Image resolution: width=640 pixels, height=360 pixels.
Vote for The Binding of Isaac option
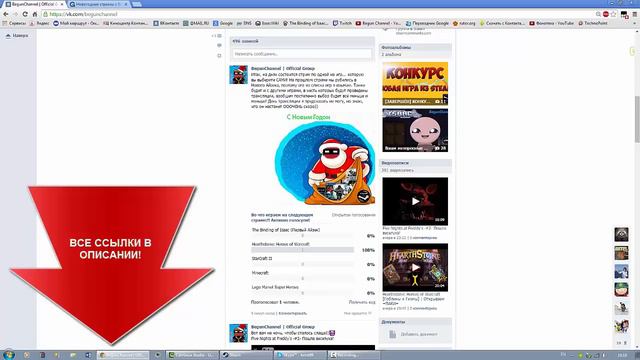tap(286, 230)
